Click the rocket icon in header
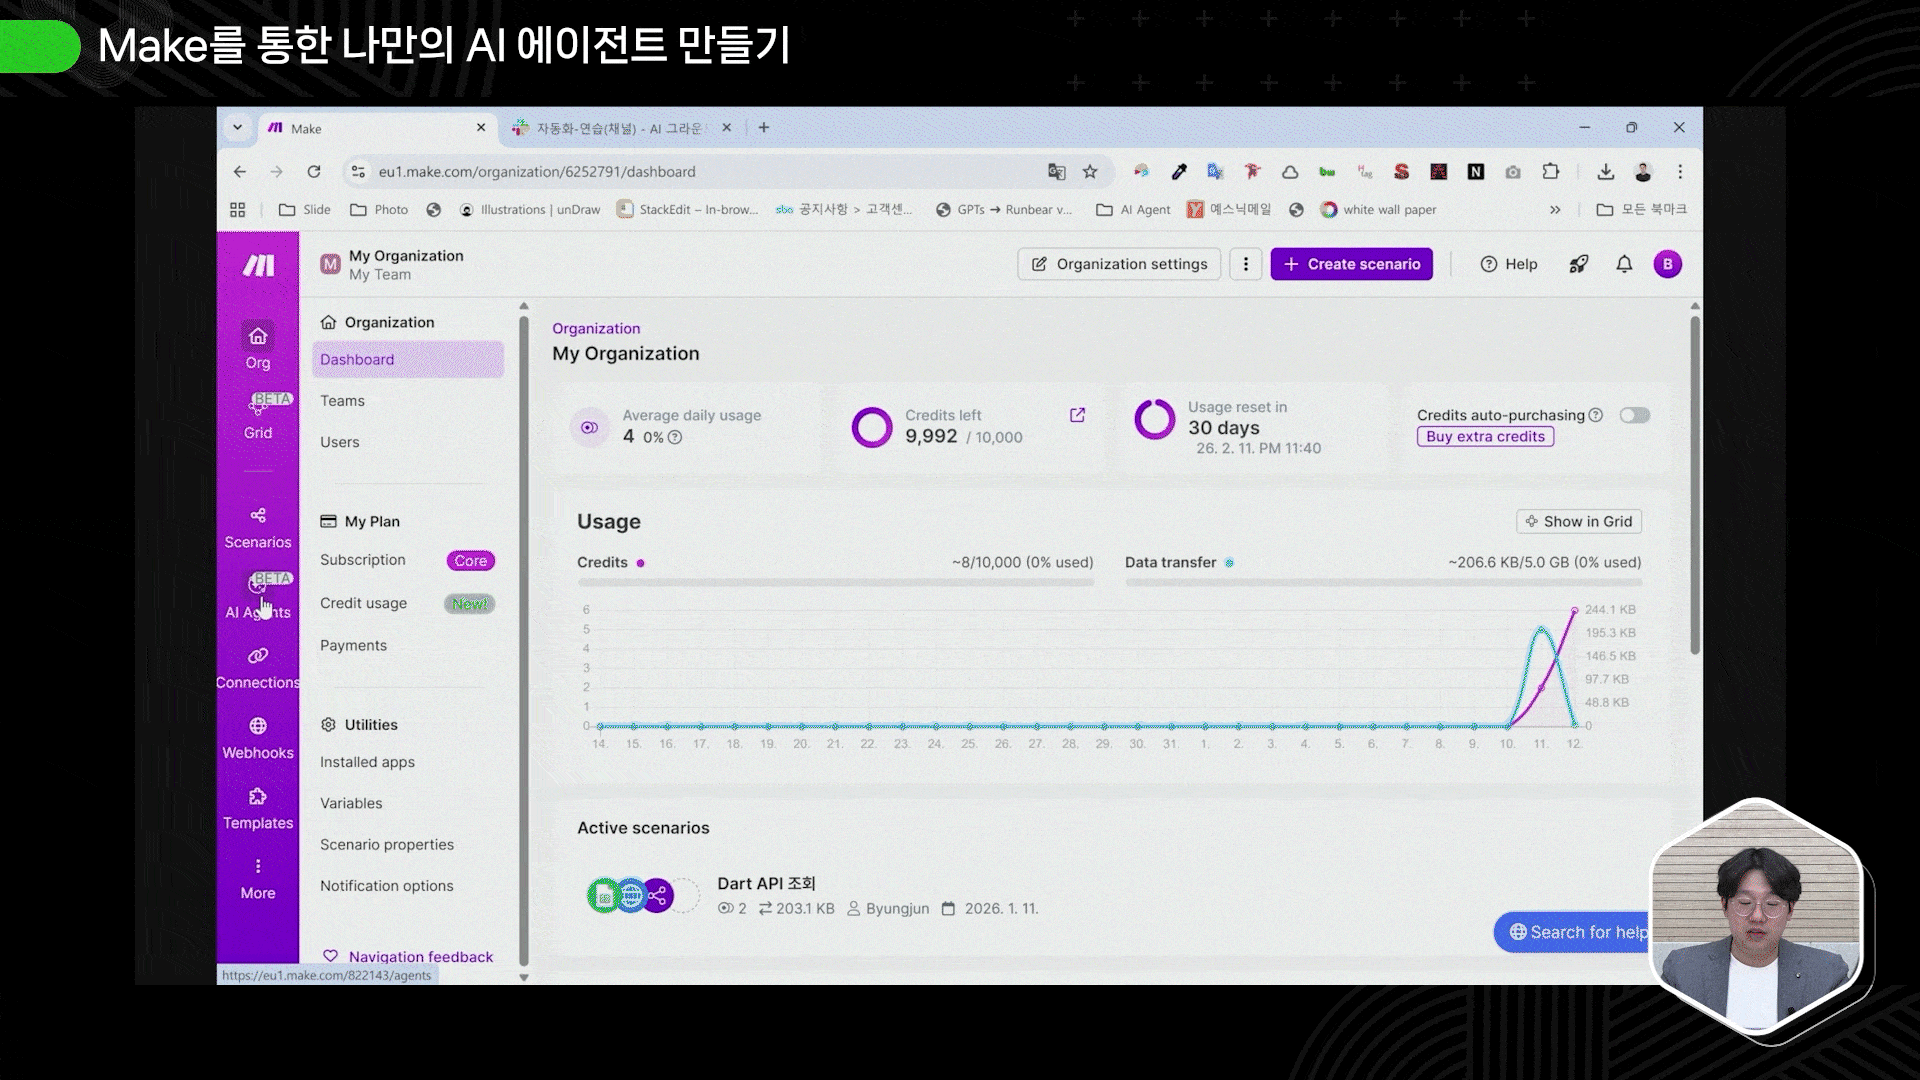Image resolution: width=1920 pixels, height=1080 pixels. (1578, 264)
